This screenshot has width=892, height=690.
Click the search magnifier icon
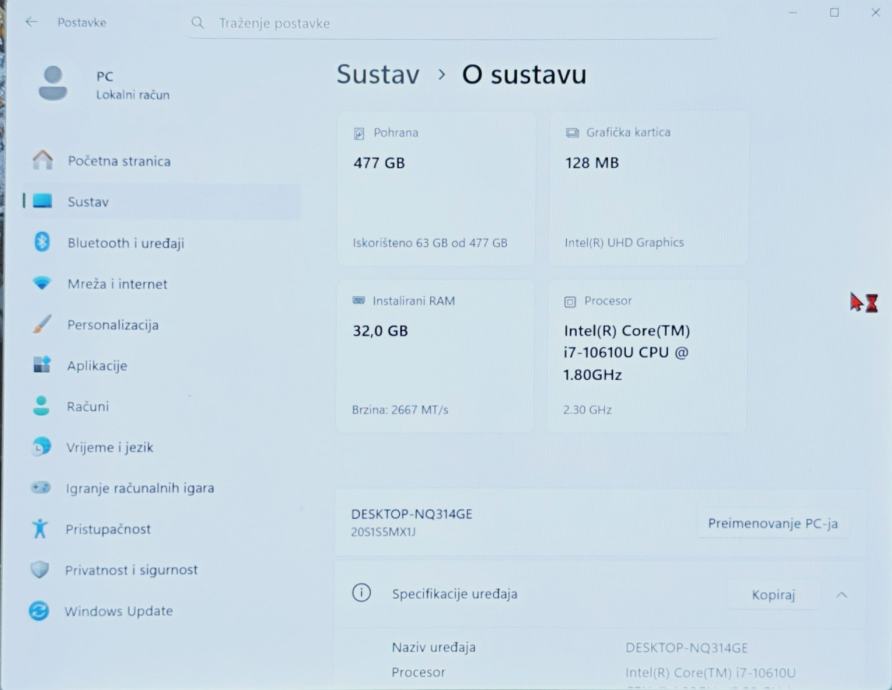tap(197, 23)
